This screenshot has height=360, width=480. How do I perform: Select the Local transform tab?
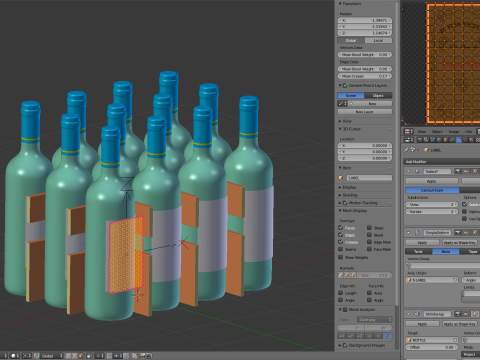(378, 40)
